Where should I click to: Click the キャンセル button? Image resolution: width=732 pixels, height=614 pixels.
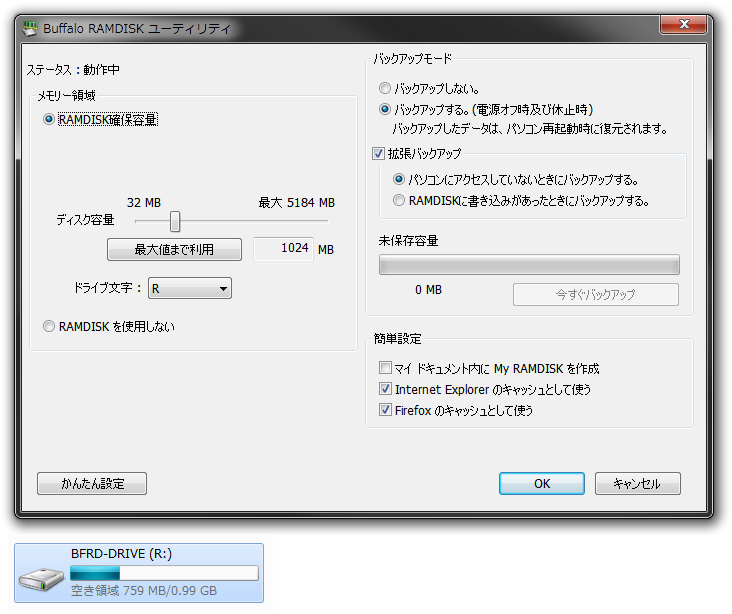[637, 483]
